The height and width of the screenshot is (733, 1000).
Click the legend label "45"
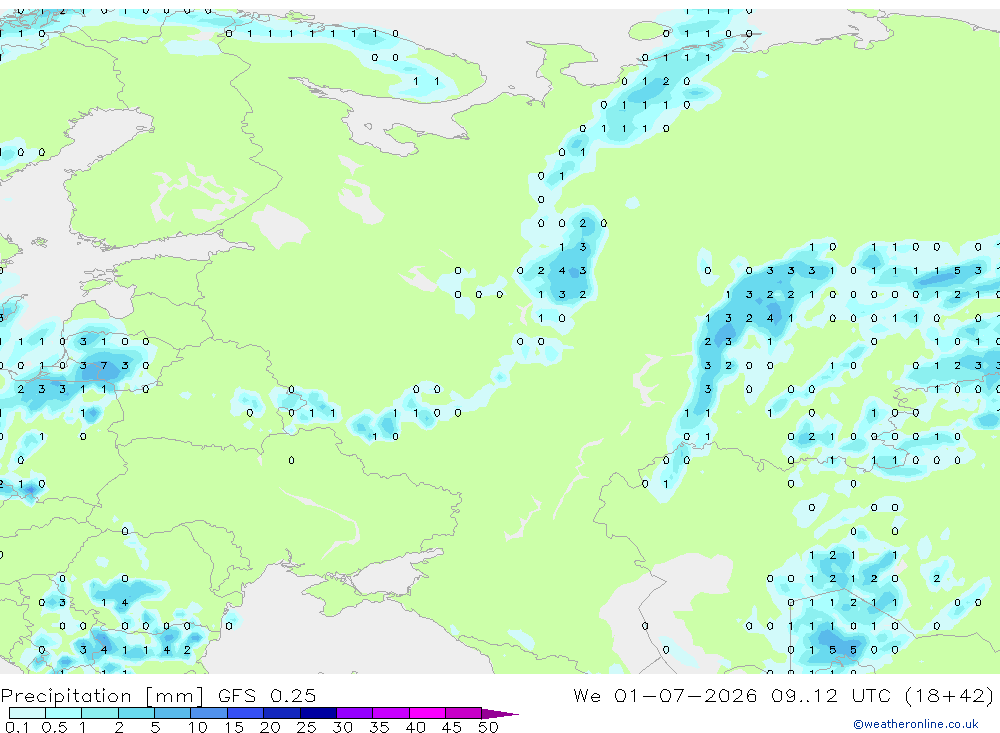click(x=452, y=727)
